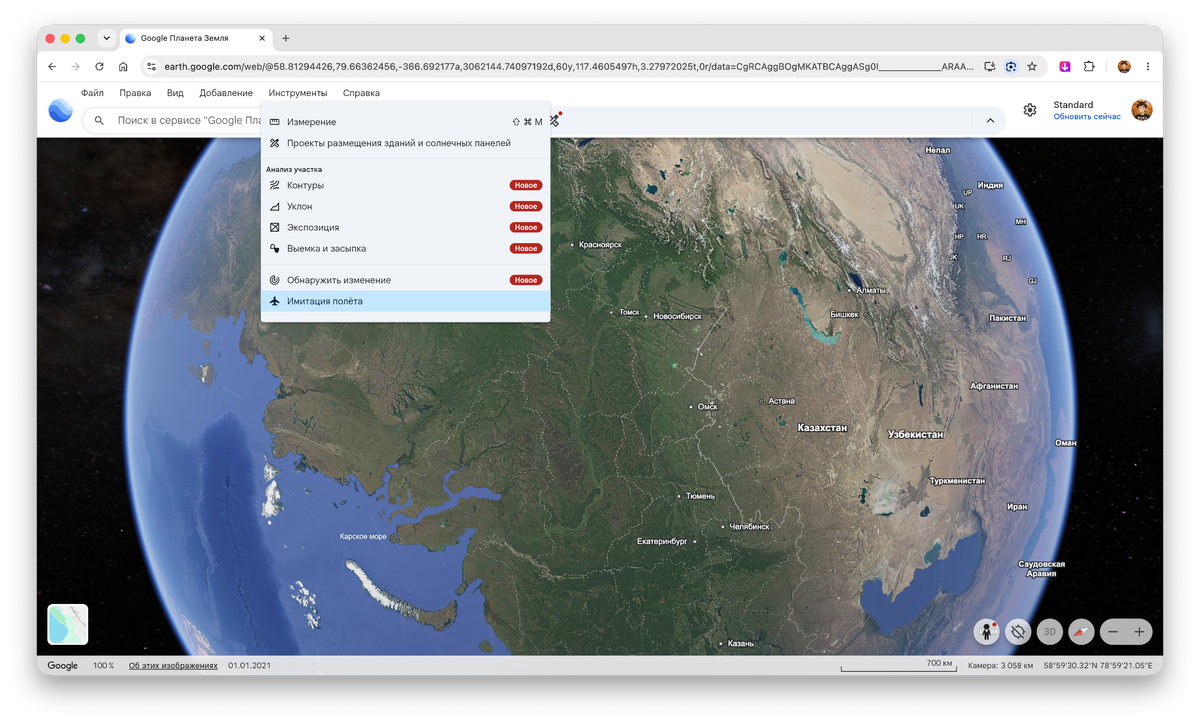Select Экспозиция from the menu

point(405,227)
